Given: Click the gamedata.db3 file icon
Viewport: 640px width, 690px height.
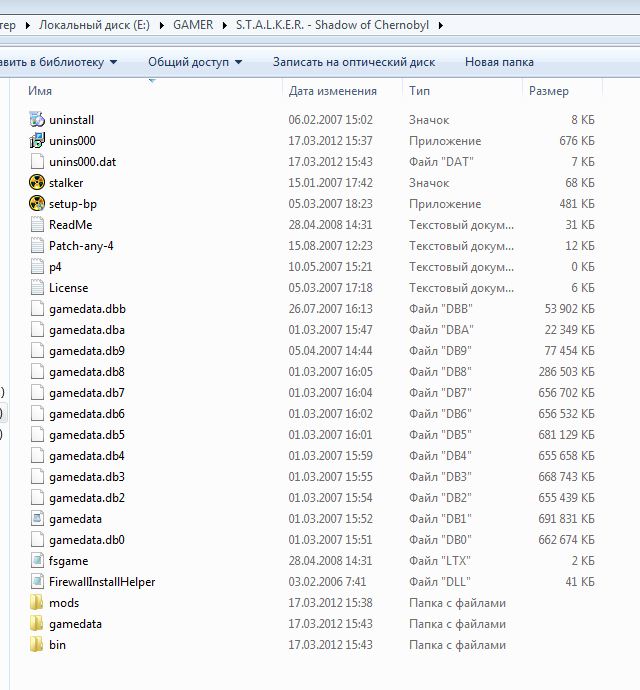Looking at the screenshot, I should point(37,477).
